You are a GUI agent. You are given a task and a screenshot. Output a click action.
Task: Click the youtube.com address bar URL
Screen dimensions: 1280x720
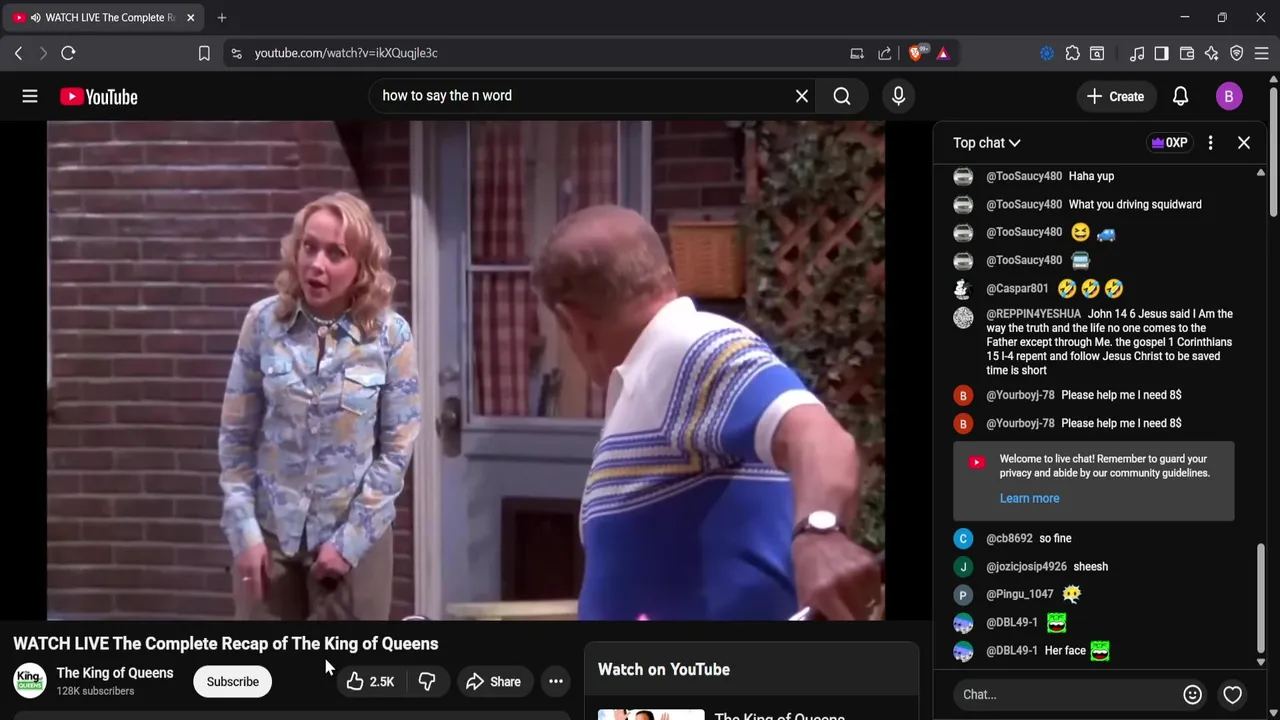tap(346, 53)
